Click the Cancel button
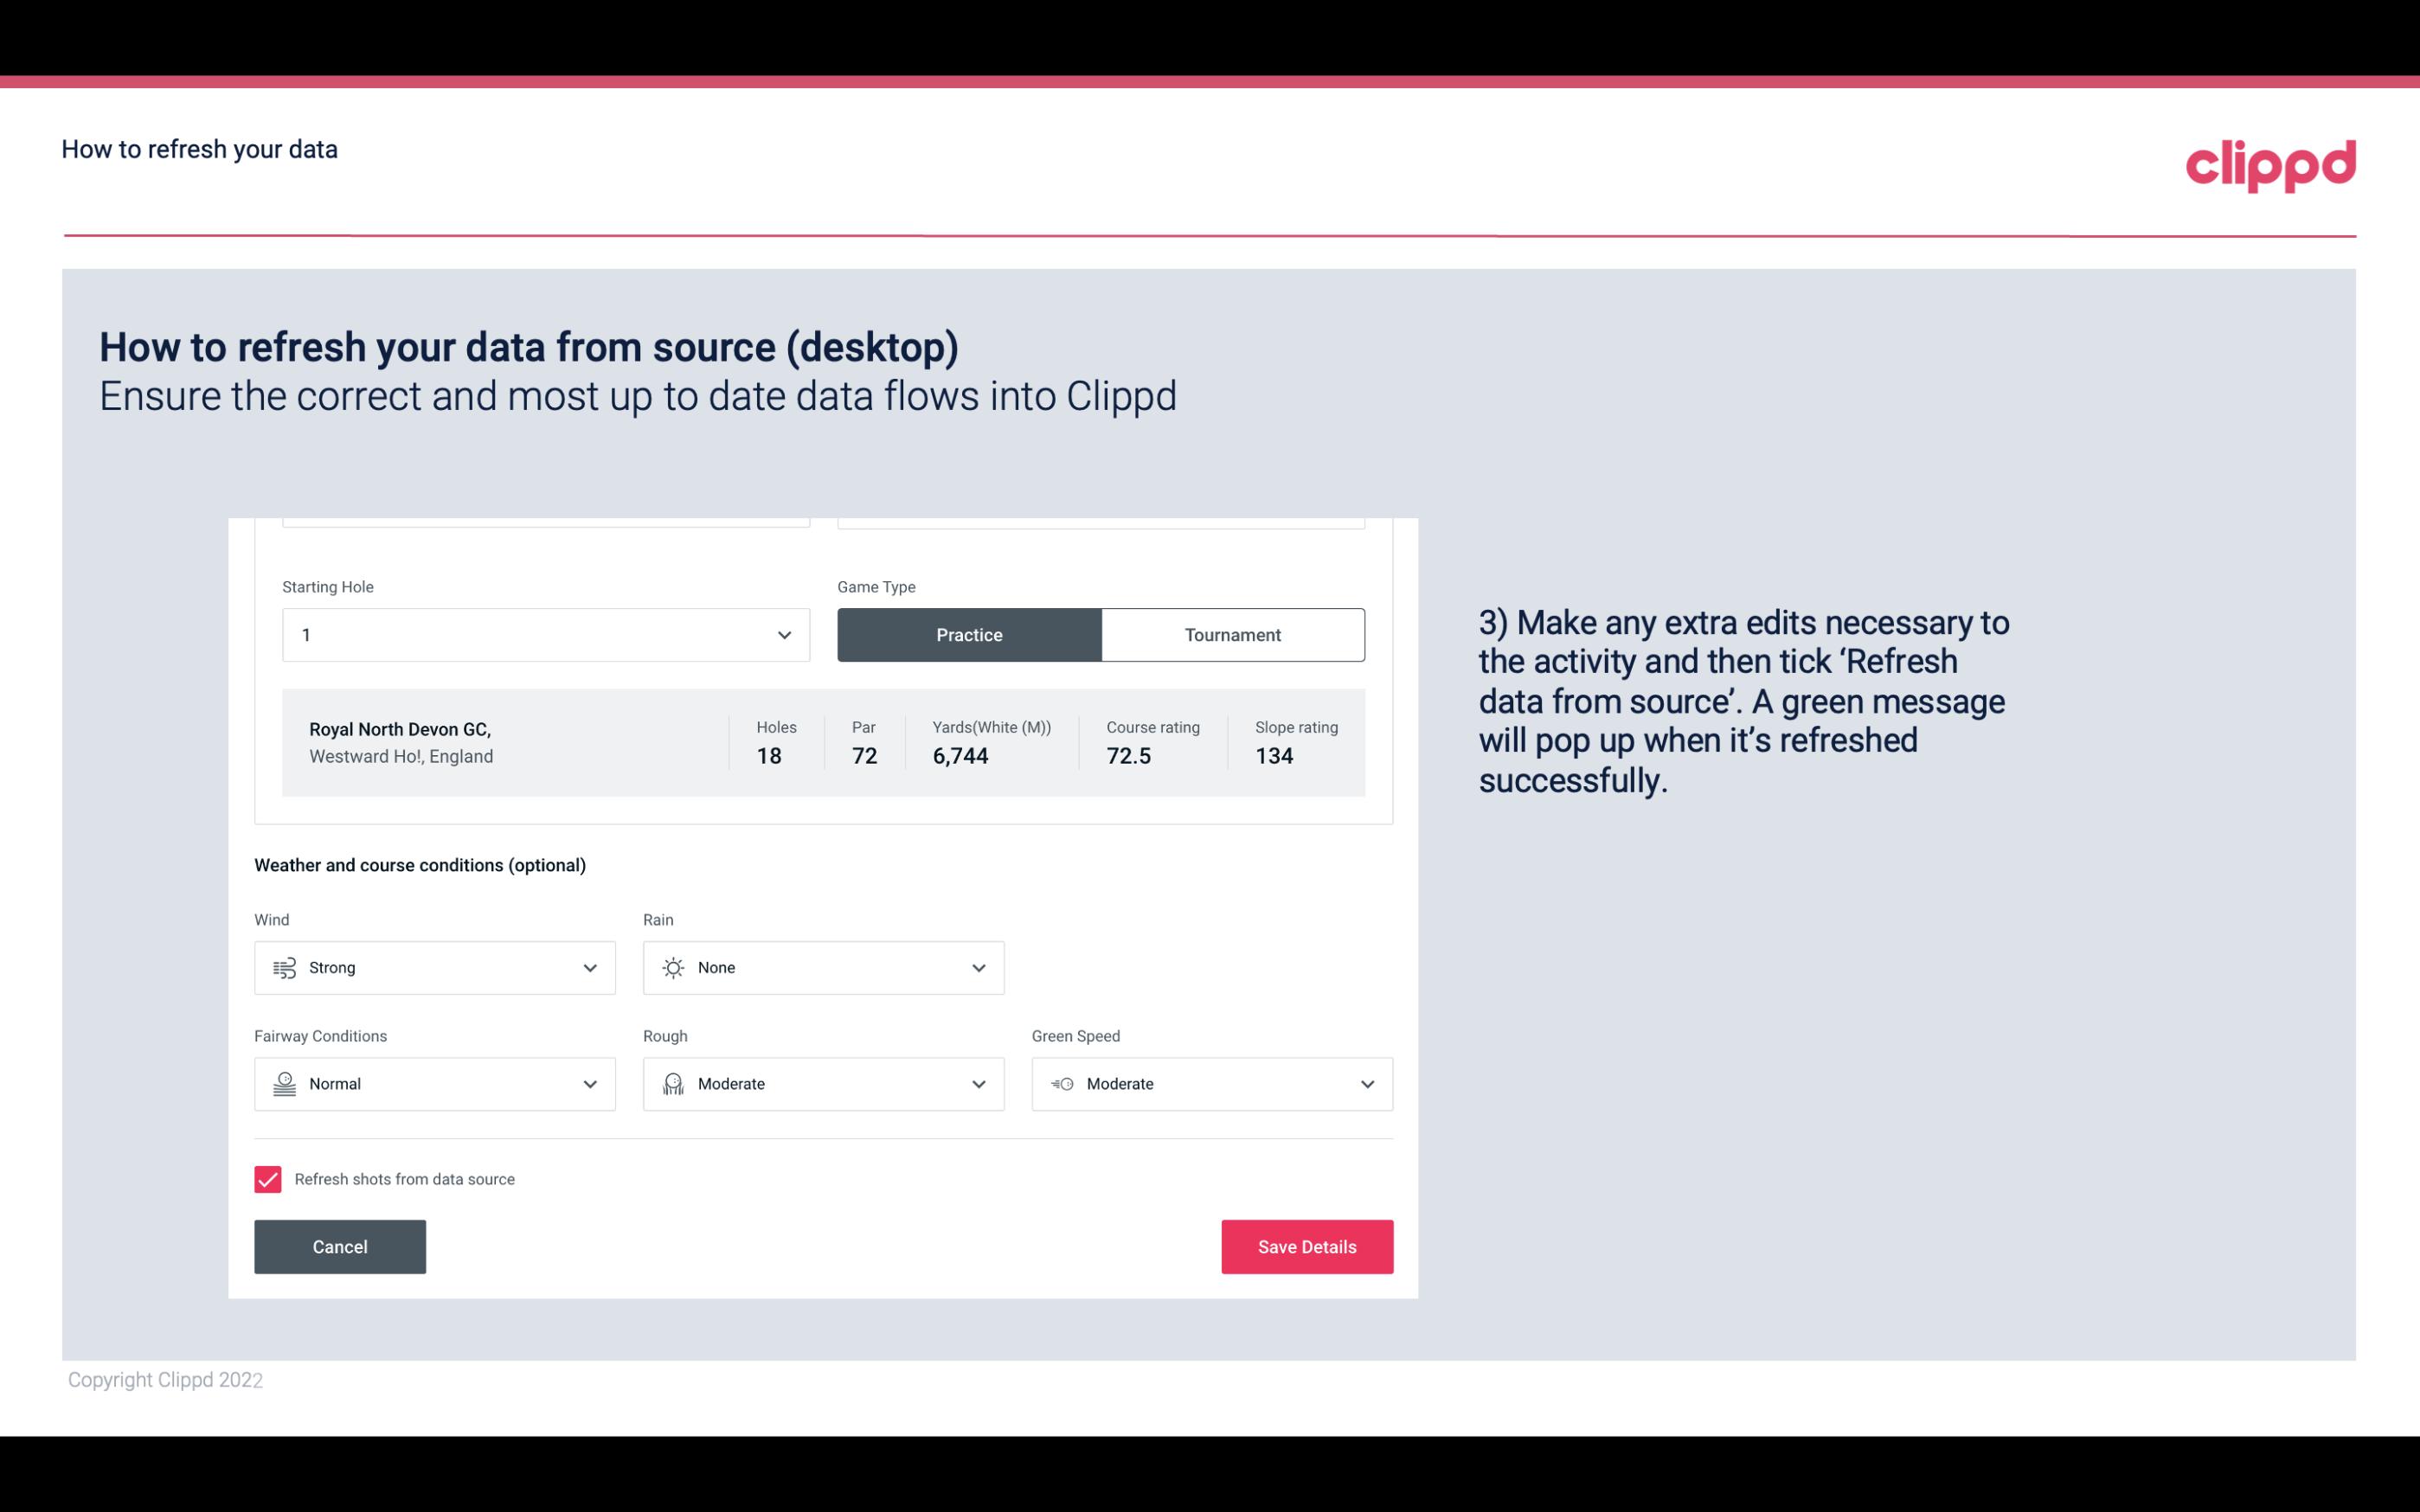Screen dimensions: 2420x1512 340,1246
